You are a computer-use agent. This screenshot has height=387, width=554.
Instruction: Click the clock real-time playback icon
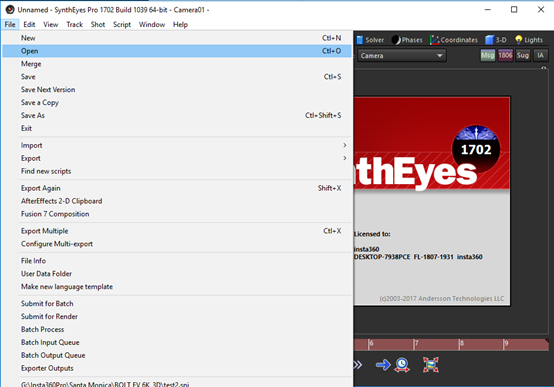[402, 365]
